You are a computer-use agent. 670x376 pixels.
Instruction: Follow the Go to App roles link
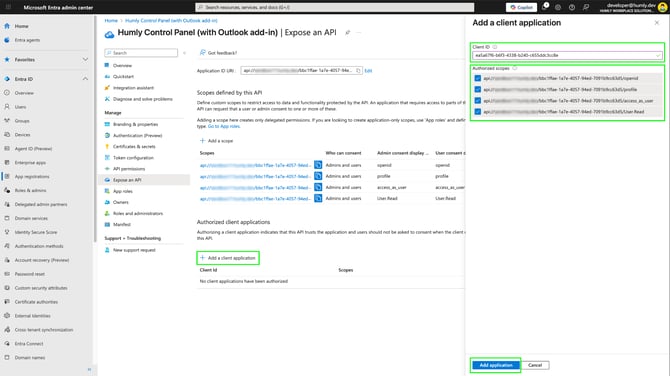tap(224, 126)
